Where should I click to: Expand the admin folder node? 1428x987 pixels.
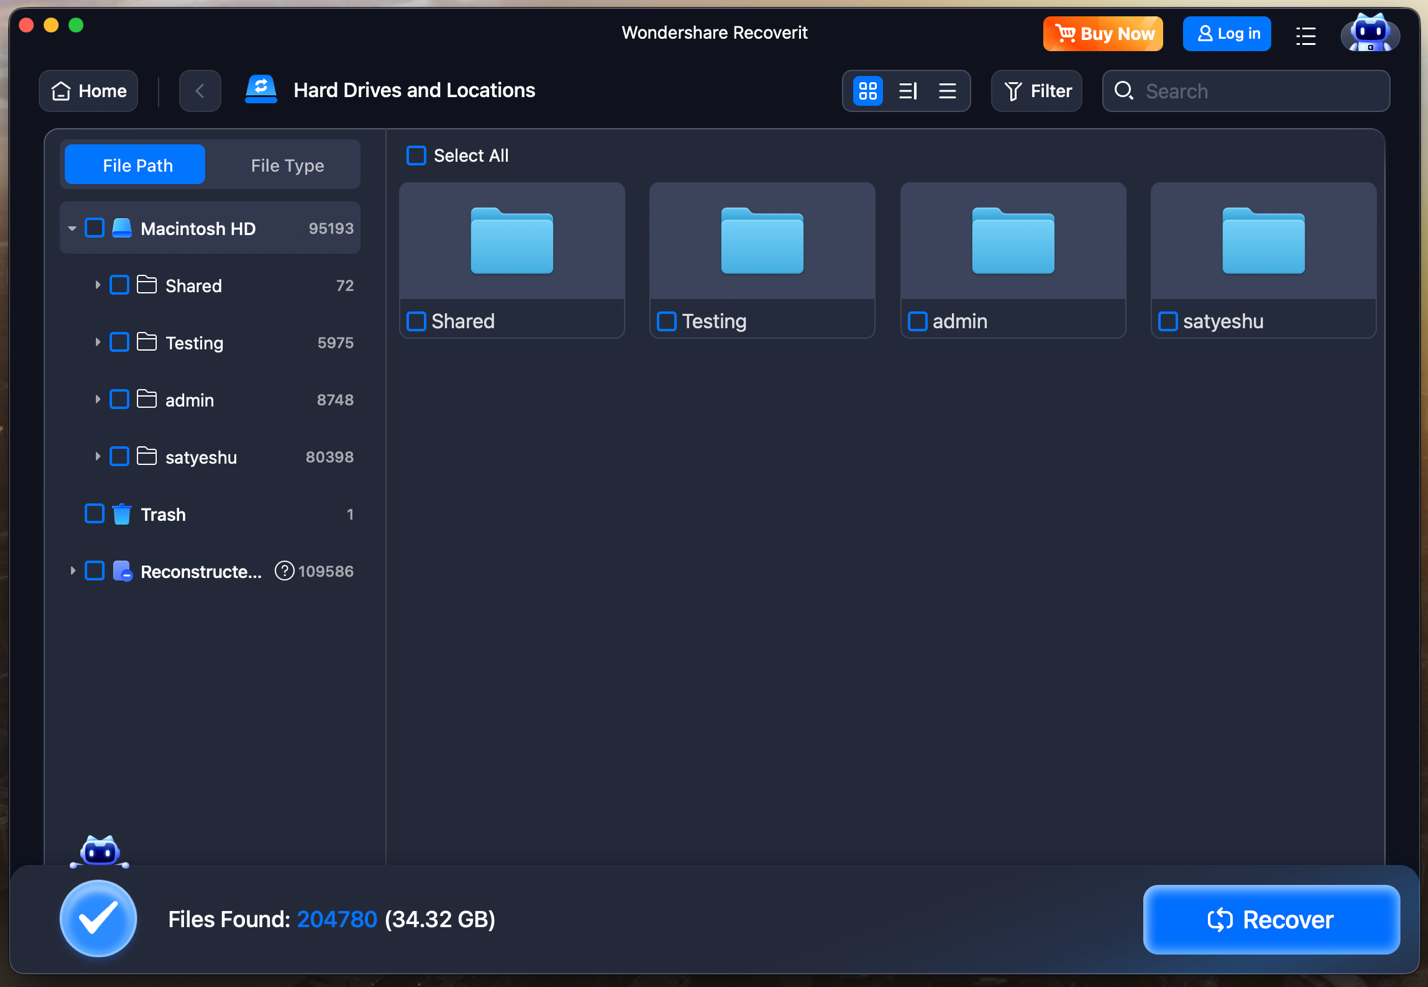pyautogui.click(x=97, y=399)
